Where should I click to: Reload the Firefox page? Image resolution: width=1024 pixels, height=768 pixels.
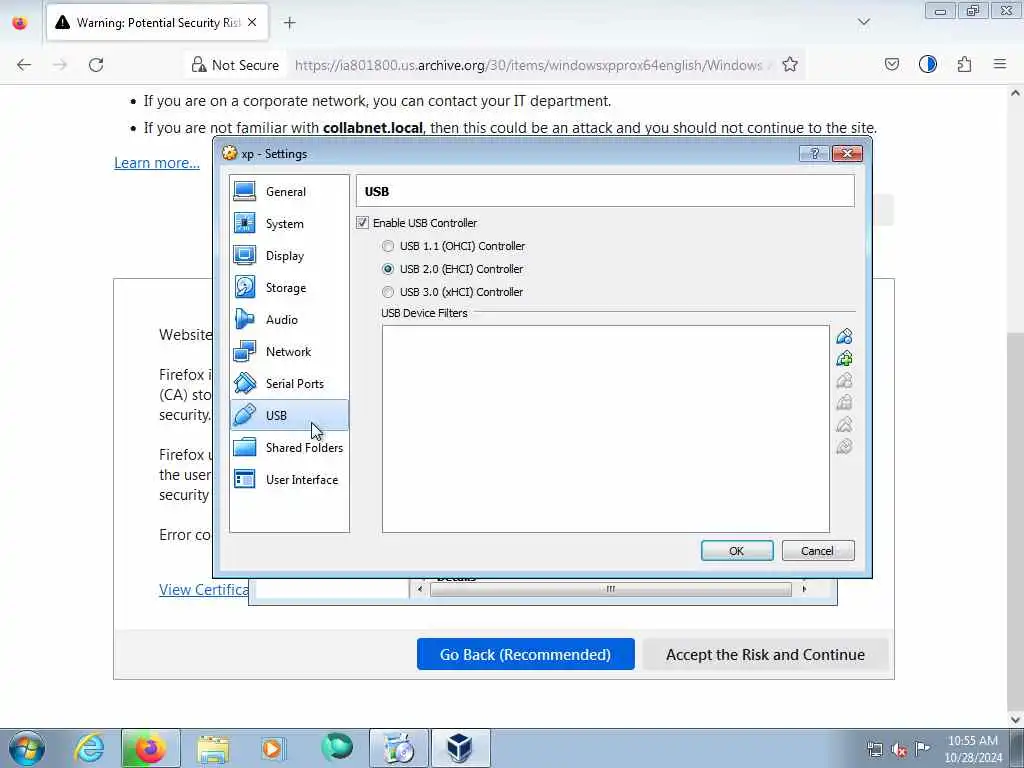coord(96,65)
